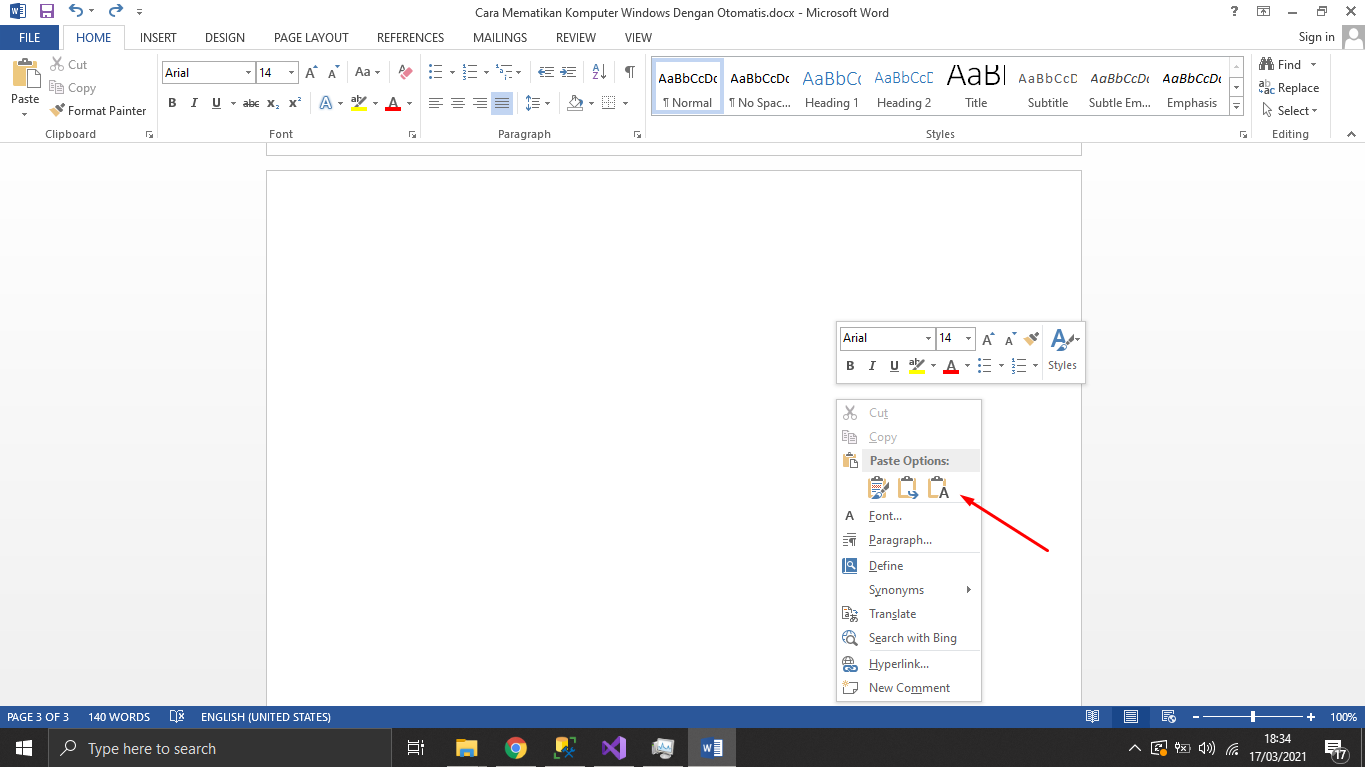Click the Replace button
This screenshot has height=767, width=1365.
click(1289, 88)
